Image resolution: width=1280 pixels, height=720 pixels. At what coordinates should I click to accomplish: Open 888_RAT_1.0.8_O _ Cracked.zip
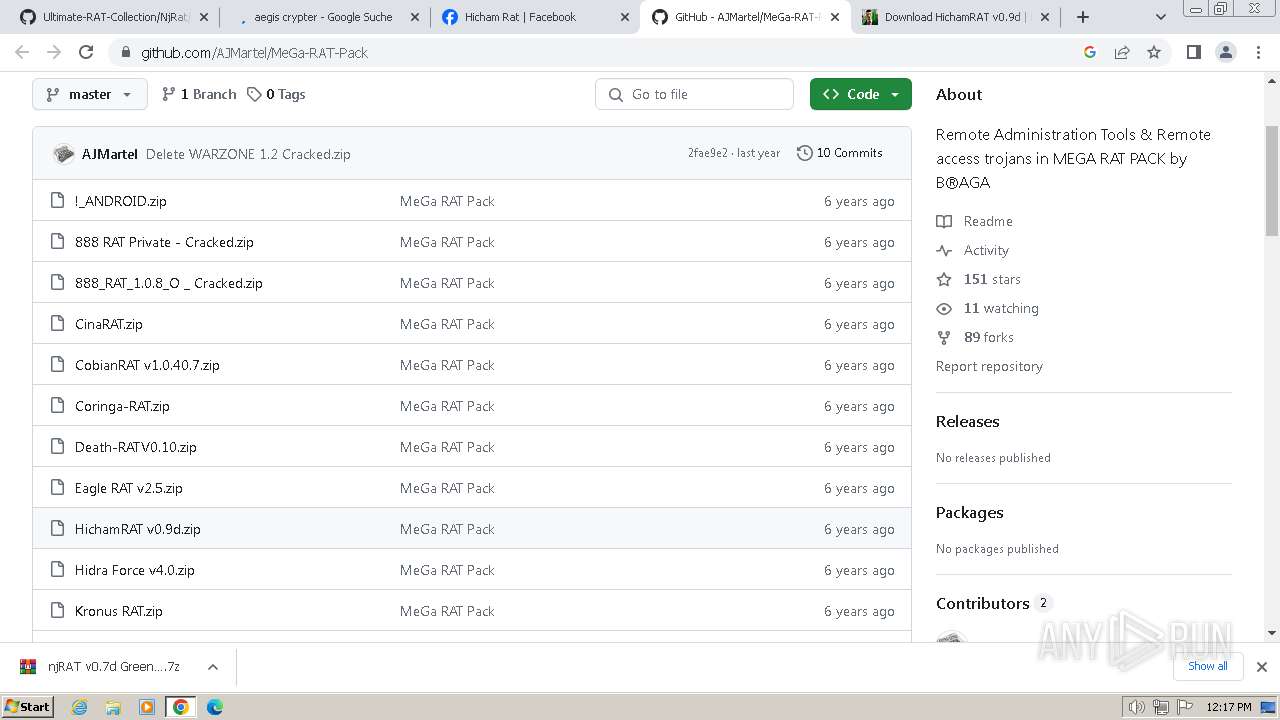coord(169,283)
